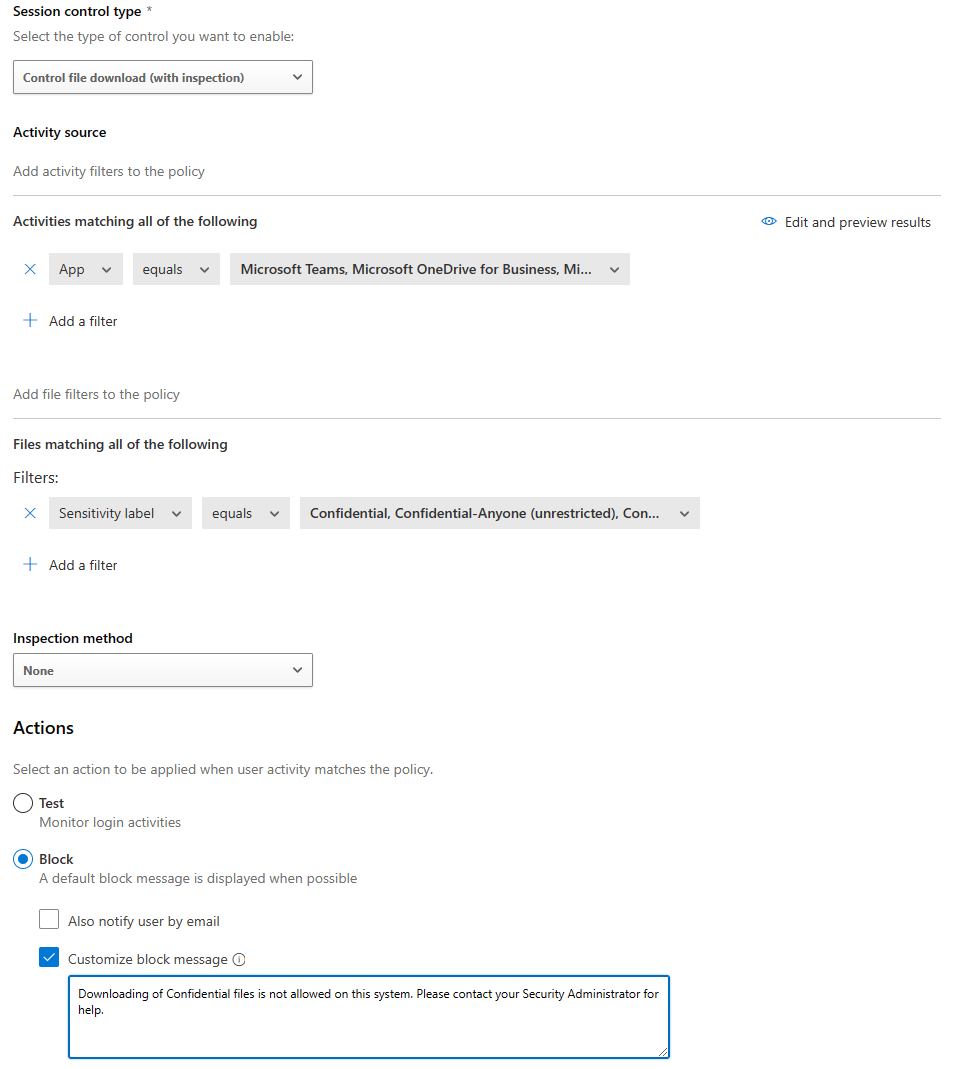Screen dimensions: 953x1069
Task: Click the Activities matching all of the following text
Action: (x=136, y=222)
